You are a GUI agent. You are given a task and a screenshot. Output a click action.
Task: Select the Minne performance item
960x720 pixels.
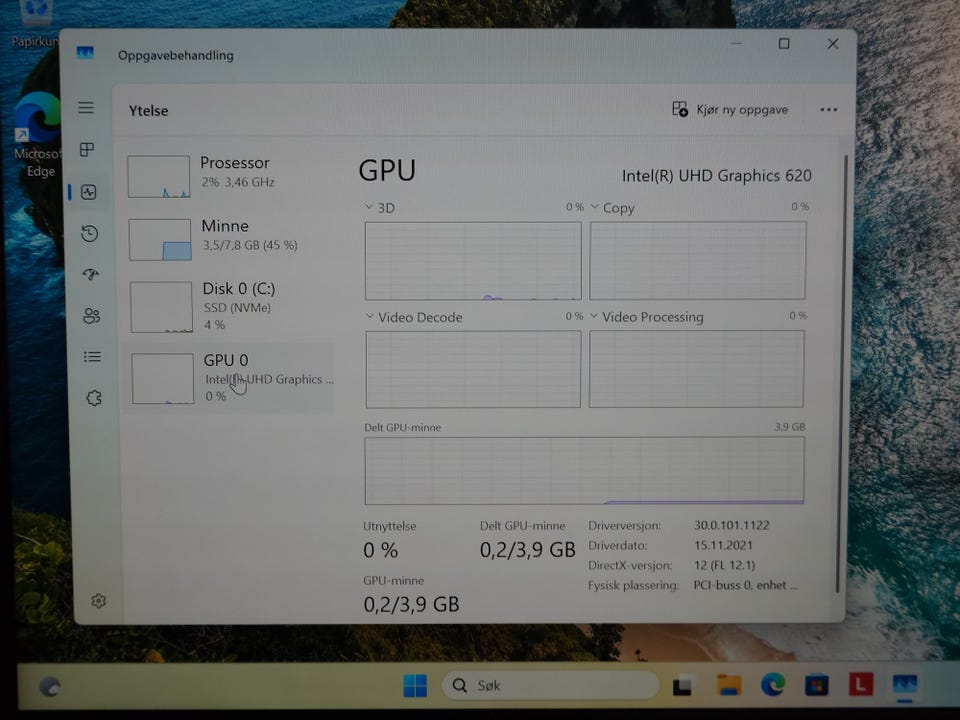pos(230,239)
